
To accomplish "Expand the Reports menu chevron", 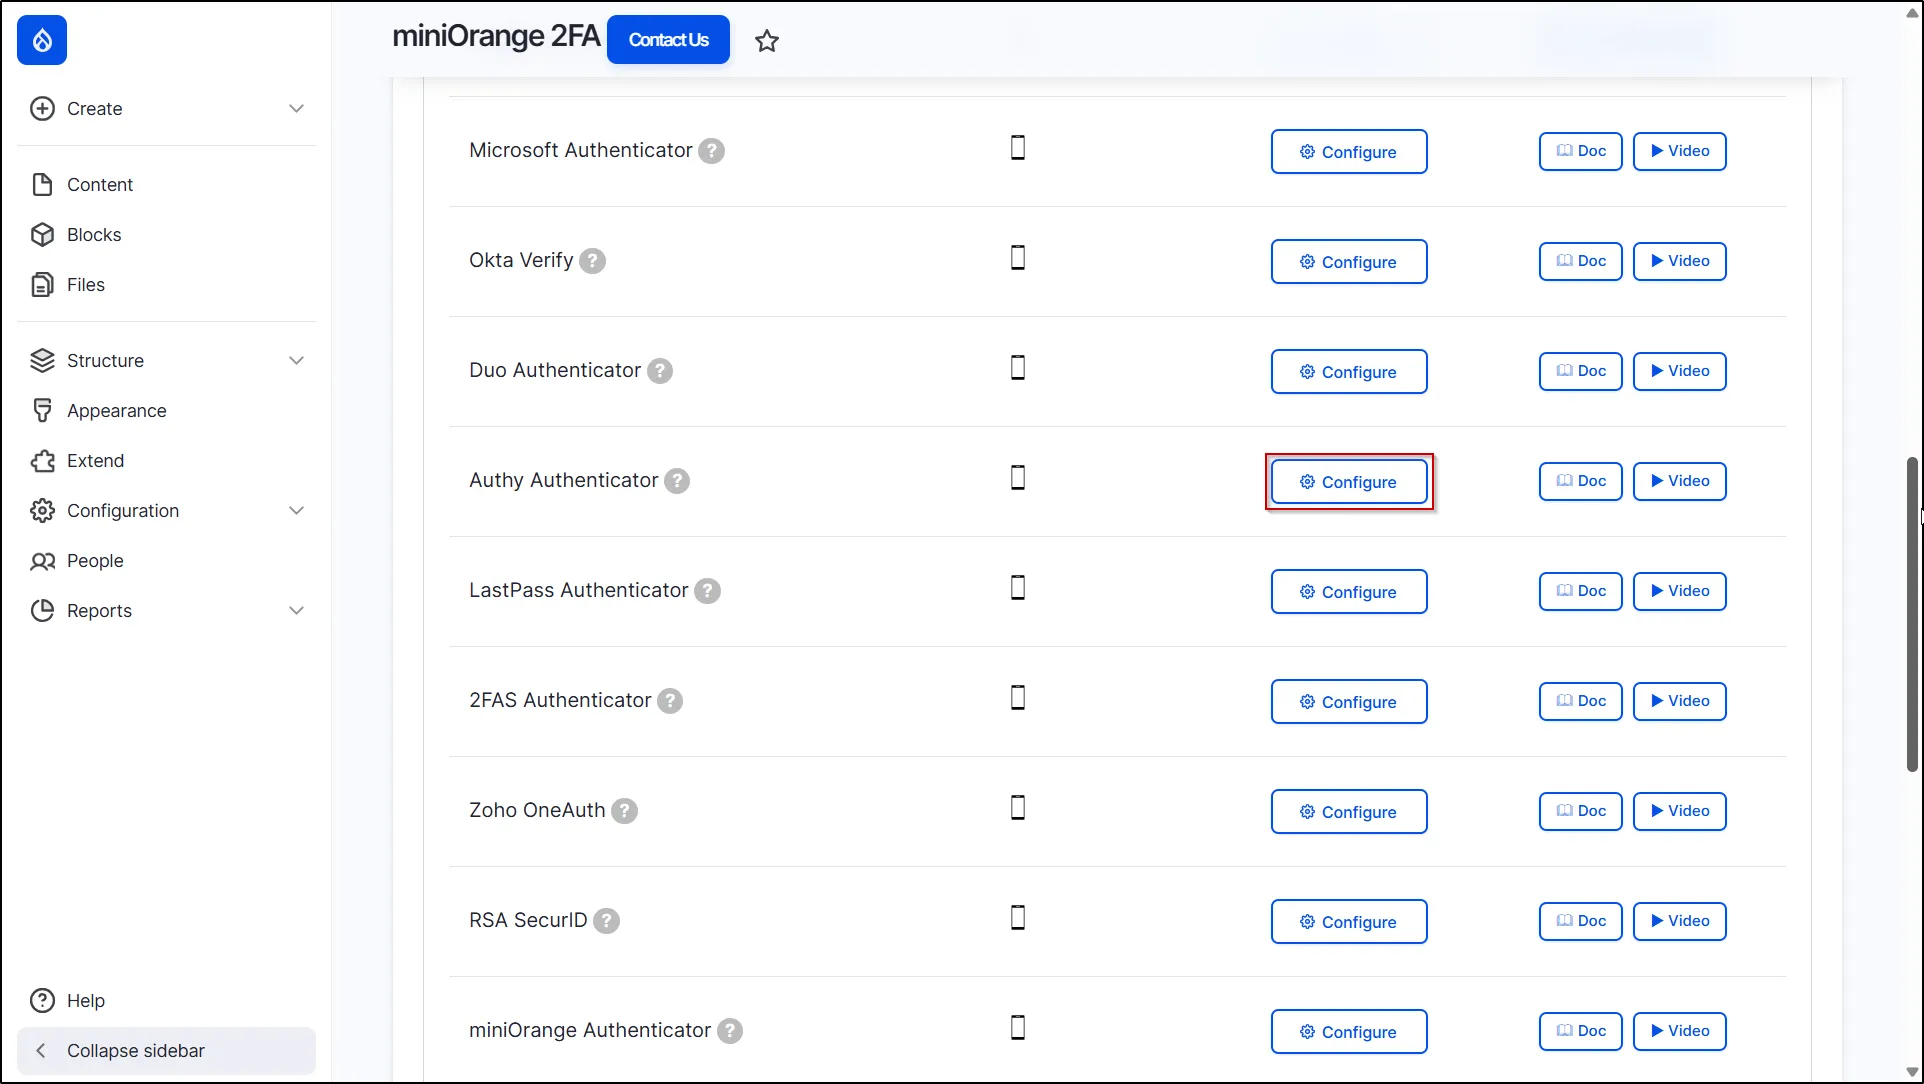I will click(296, 610).
